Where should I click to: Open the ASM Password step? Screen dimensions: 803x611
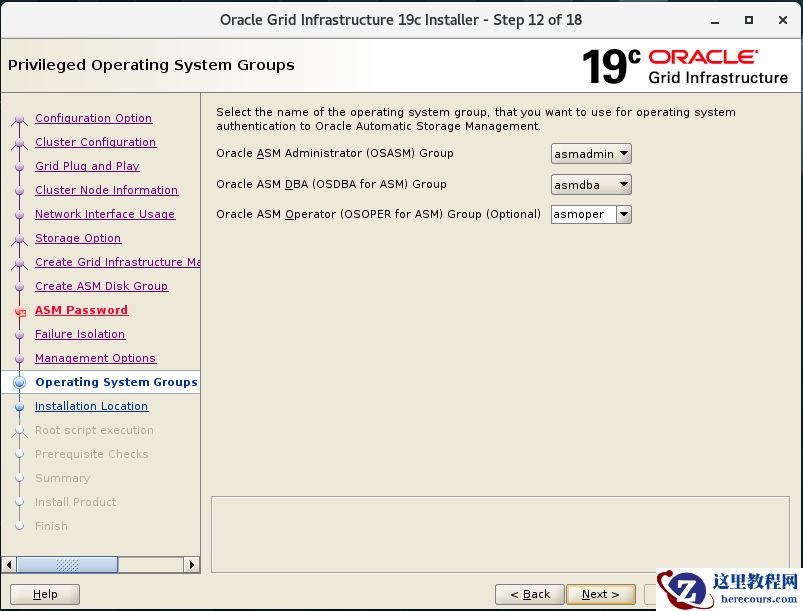[81, 310]
